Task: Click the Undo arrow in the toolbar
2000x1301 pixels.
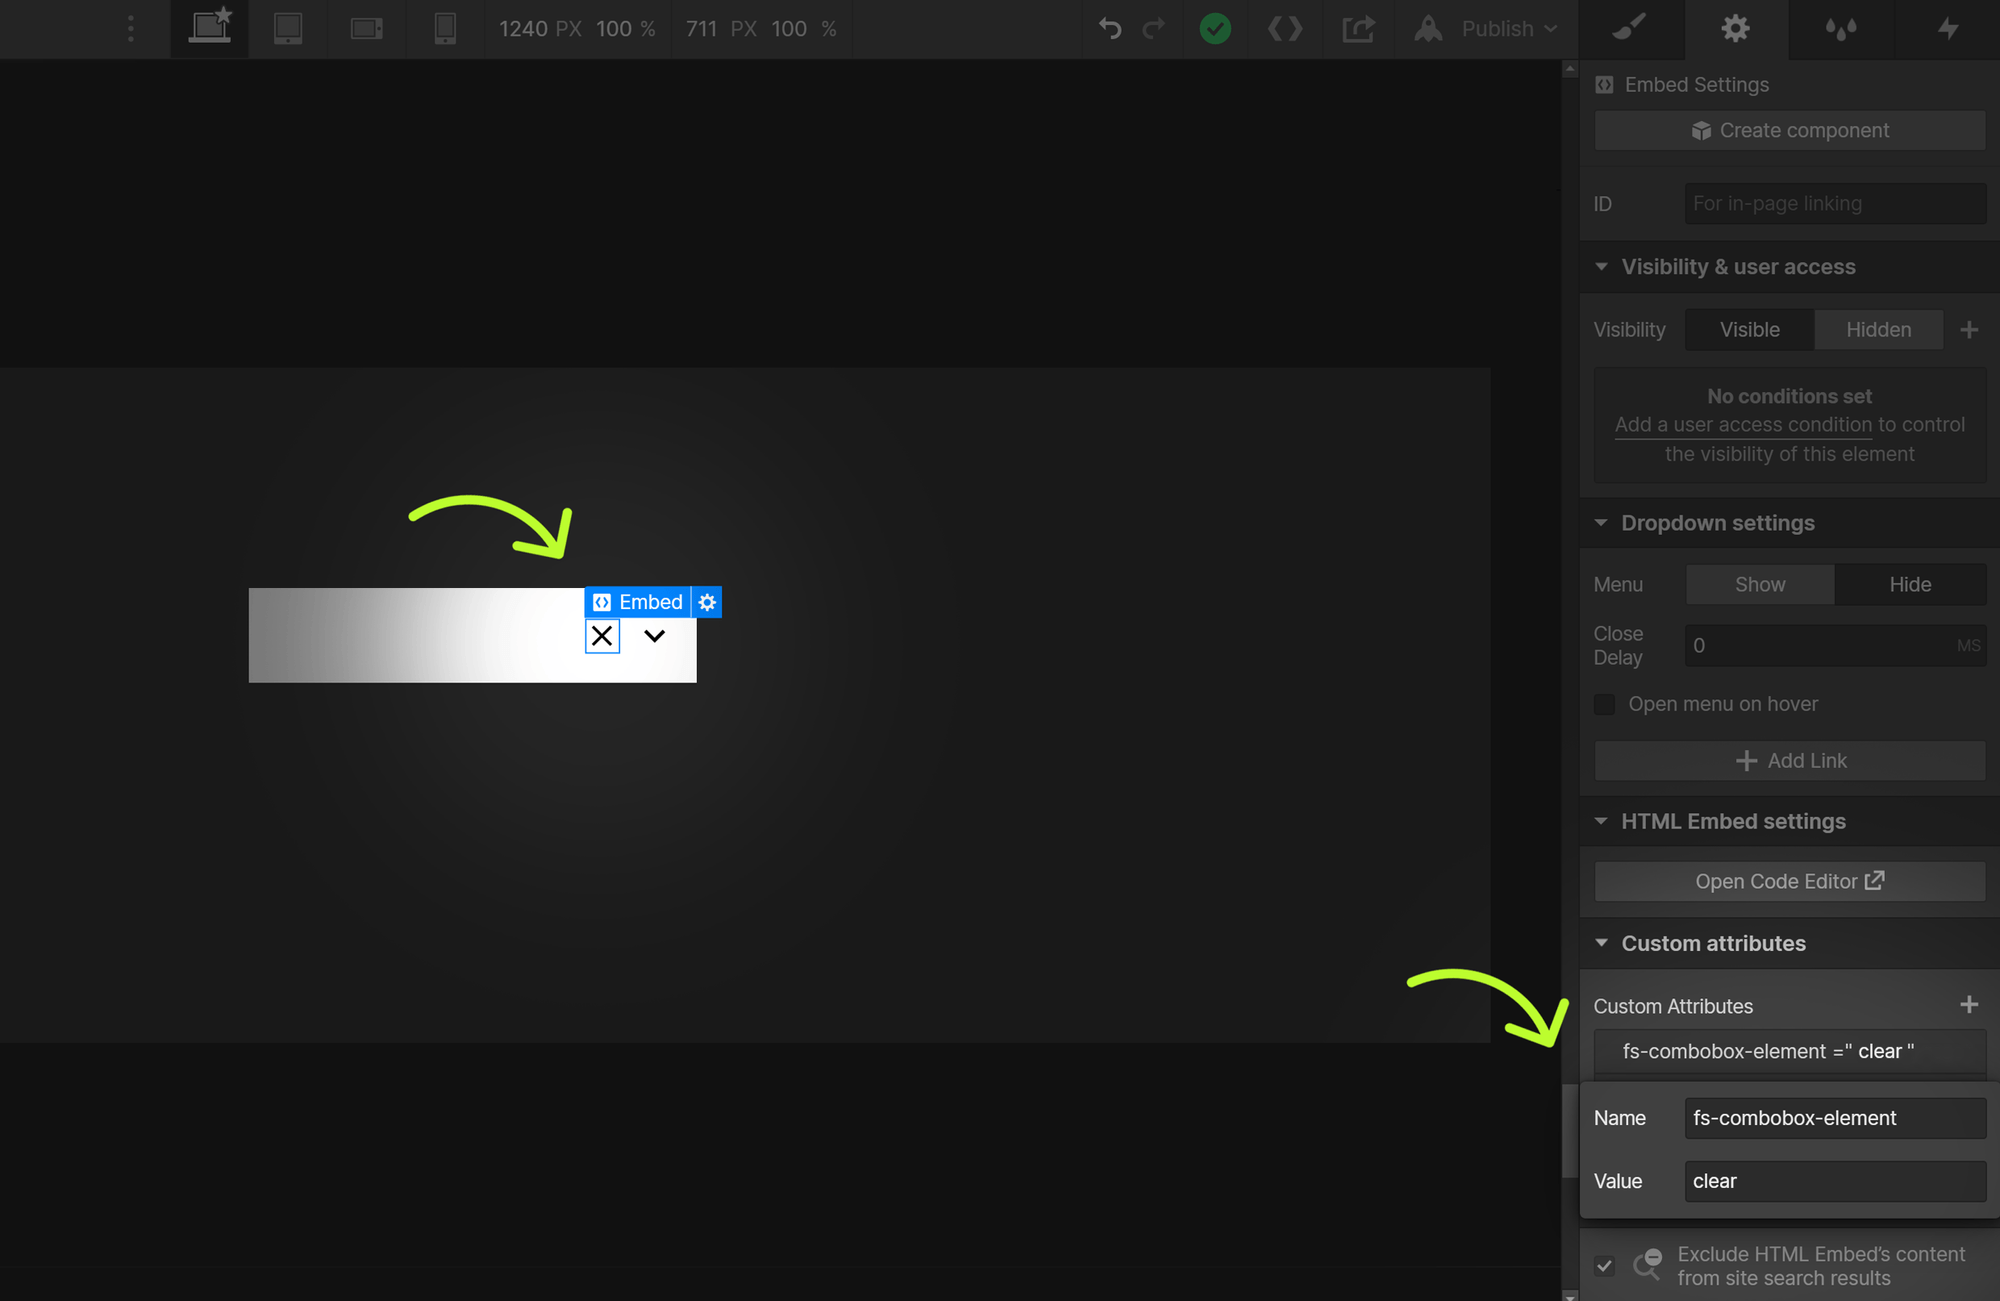Action: 1110,29
